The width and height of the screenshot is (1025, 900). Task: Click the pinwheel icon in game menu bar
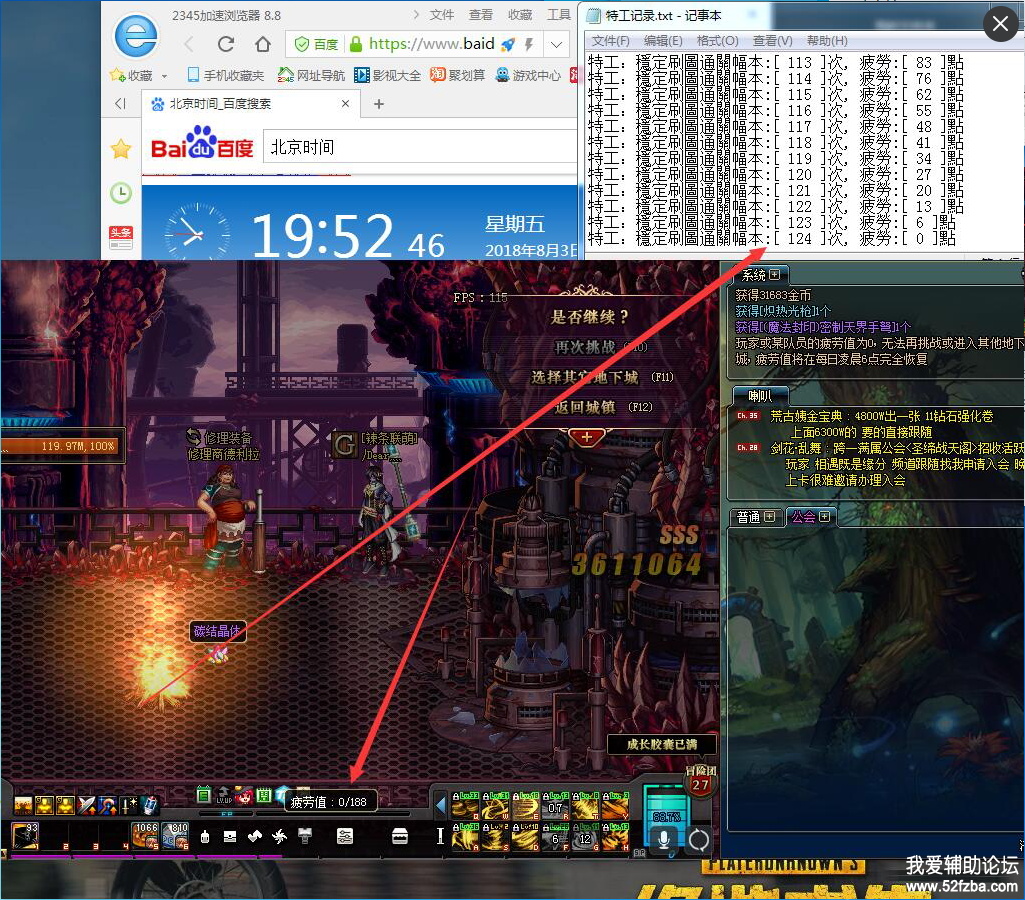pos(280,836)
